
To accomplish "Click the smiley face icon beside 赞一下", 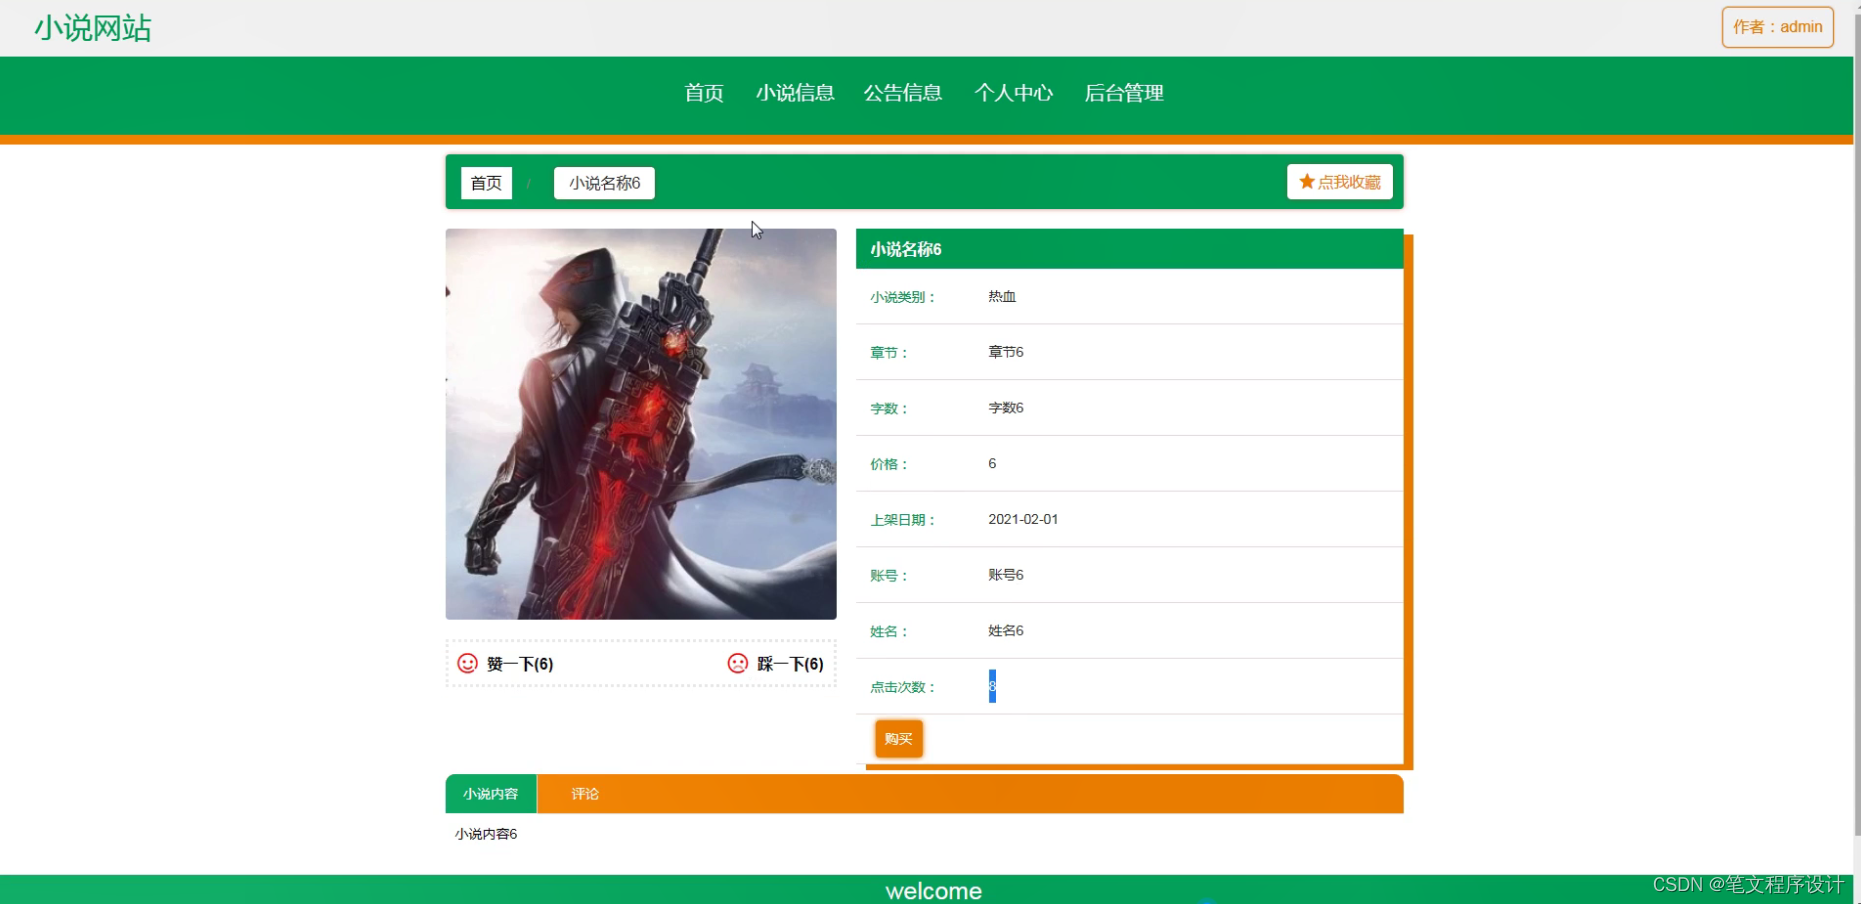I will coord(467,663).
